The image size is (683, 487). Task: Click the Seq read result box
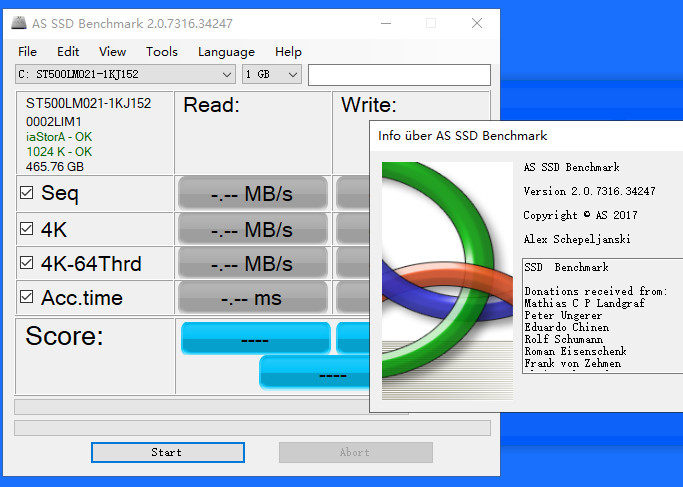coord(253,193)
